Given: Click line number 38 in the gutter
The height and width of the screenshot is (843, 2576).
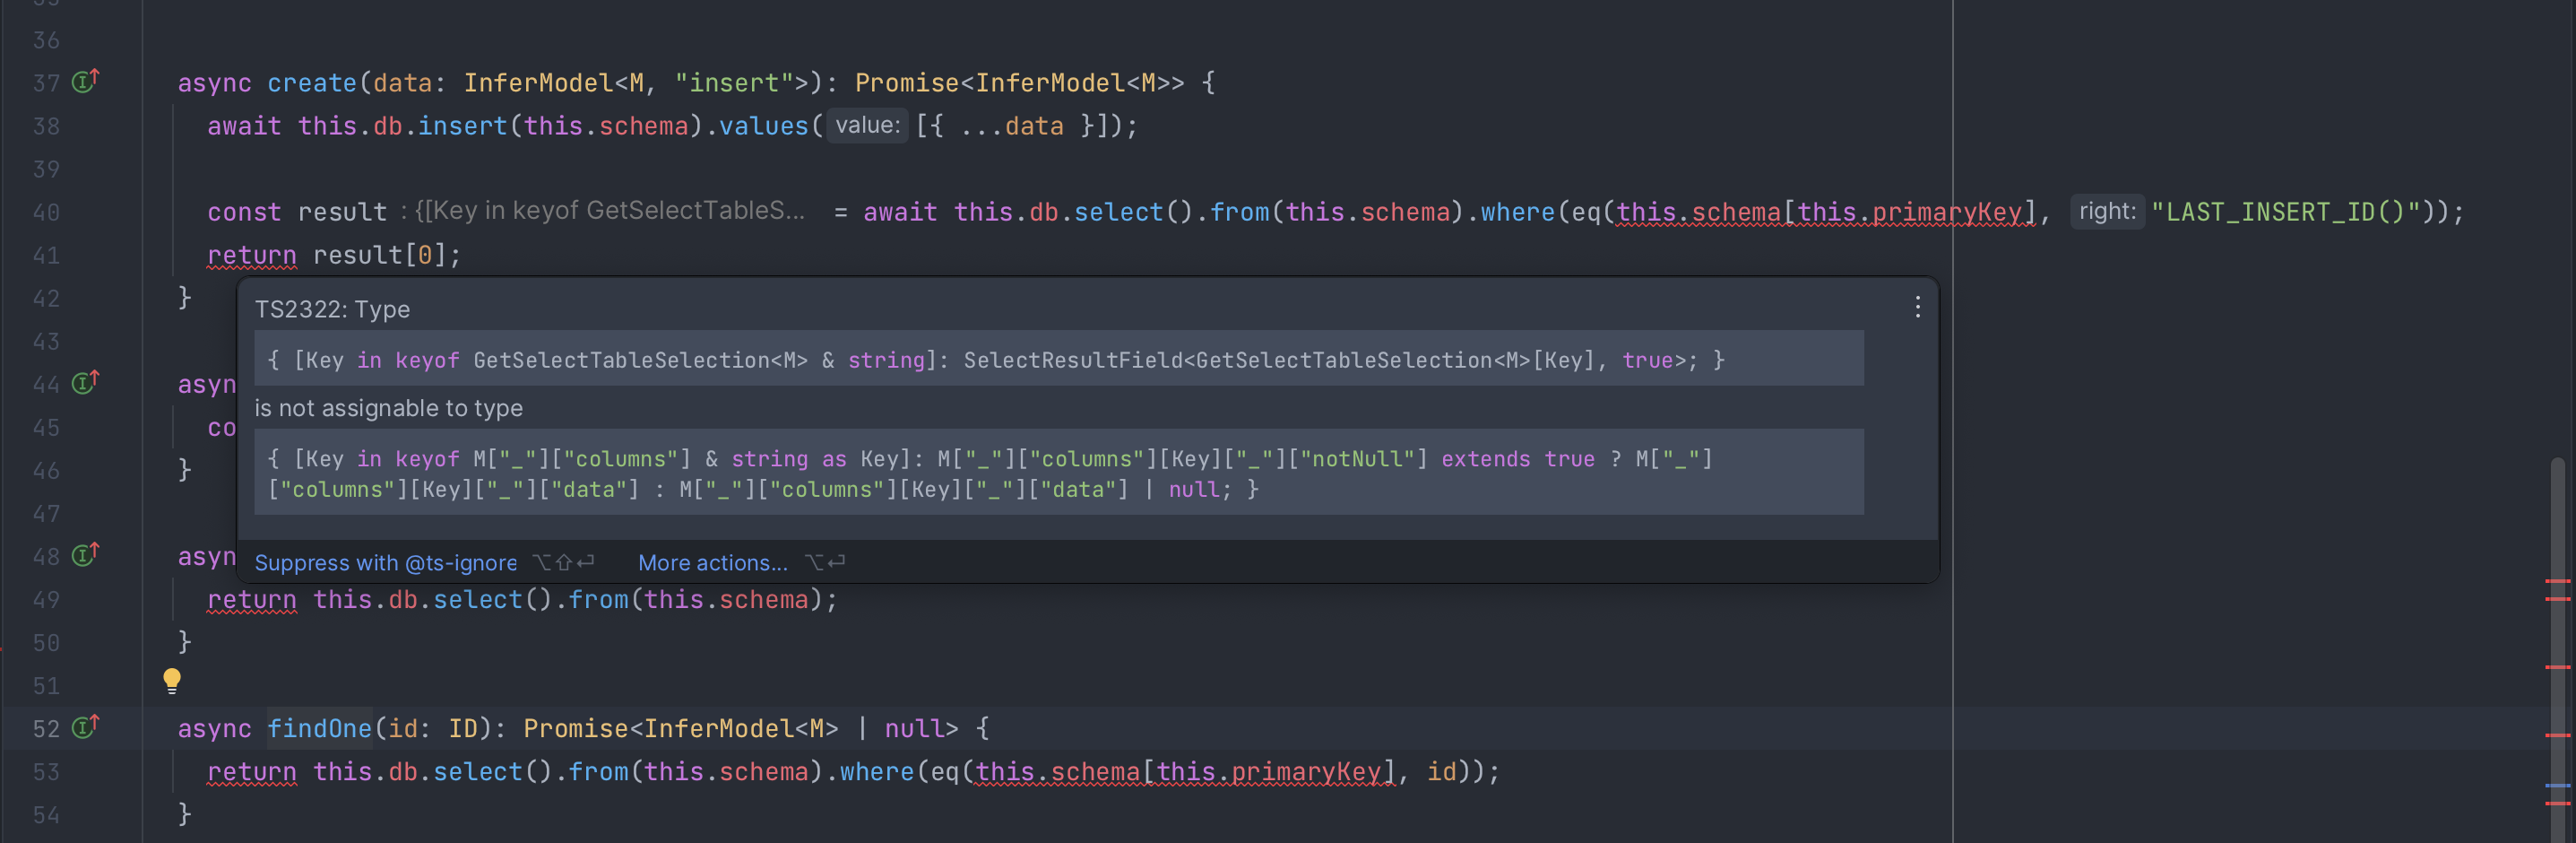Looking at the screenshot, I should click(x=46, y=126).
